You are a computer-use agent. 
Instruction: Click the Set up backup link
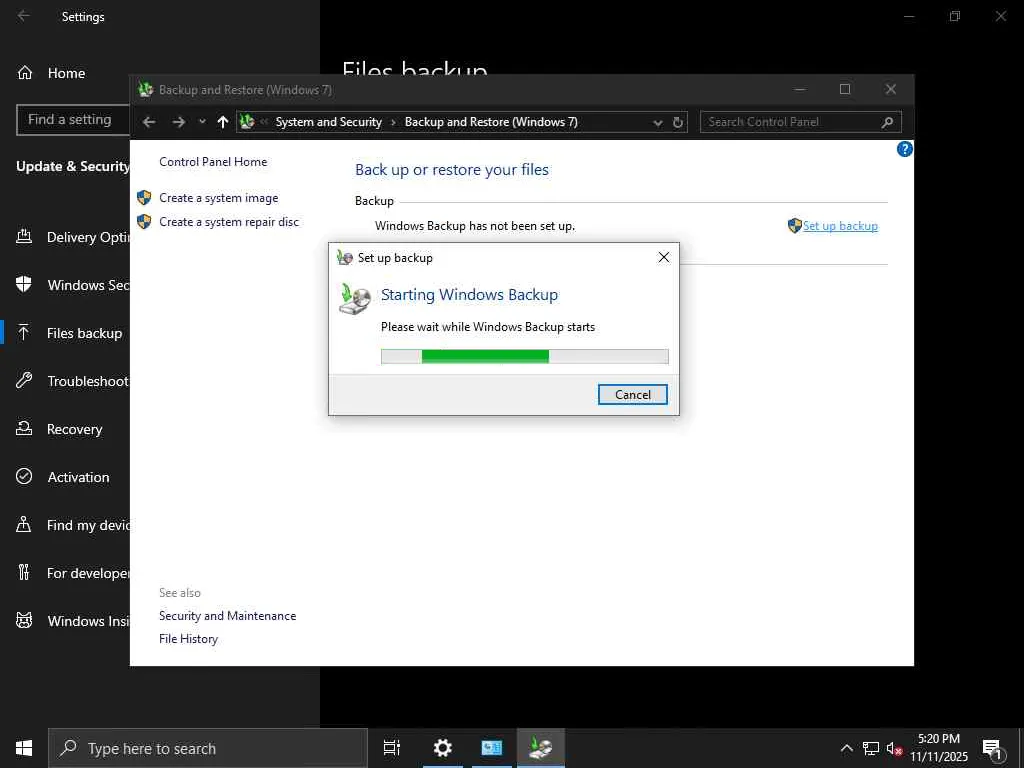(840, 226)
